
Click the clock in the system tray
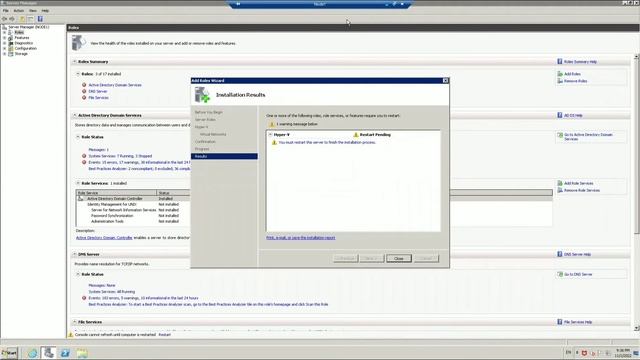(x=622, y=353)
